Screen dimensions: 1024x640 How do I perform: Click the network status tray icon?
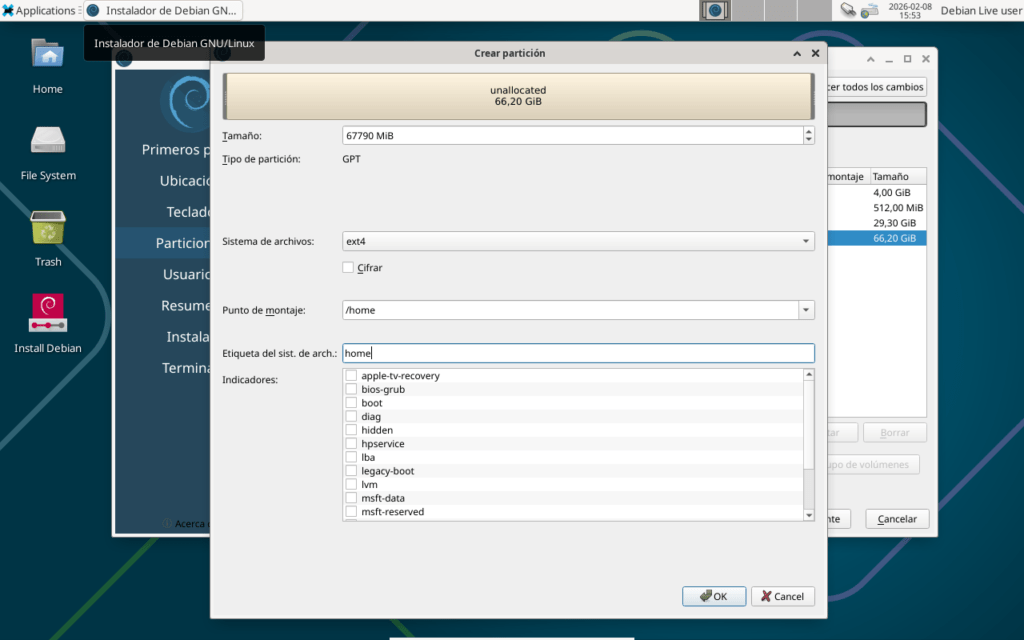847,10
